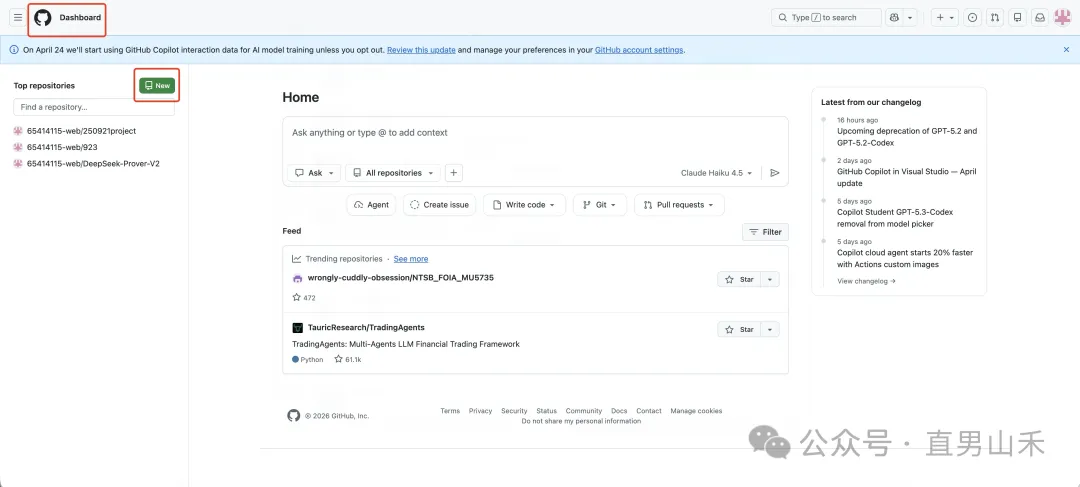Open the Notifications inbox icon
1080x487 pixels.
point(1039,18)
